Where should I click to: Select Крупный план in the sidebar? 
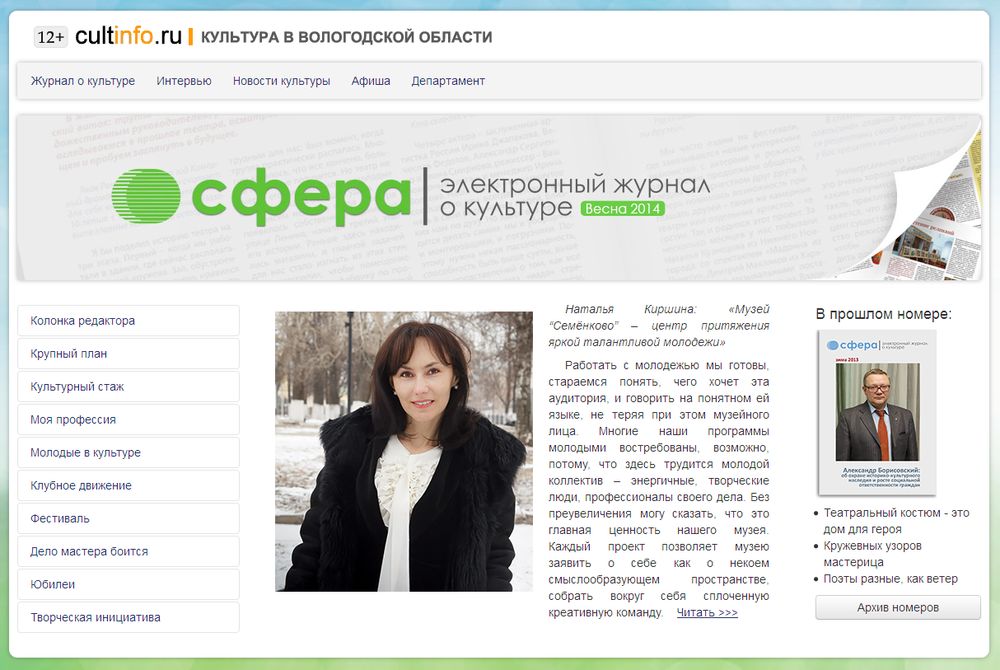click(x=128, y=354)
